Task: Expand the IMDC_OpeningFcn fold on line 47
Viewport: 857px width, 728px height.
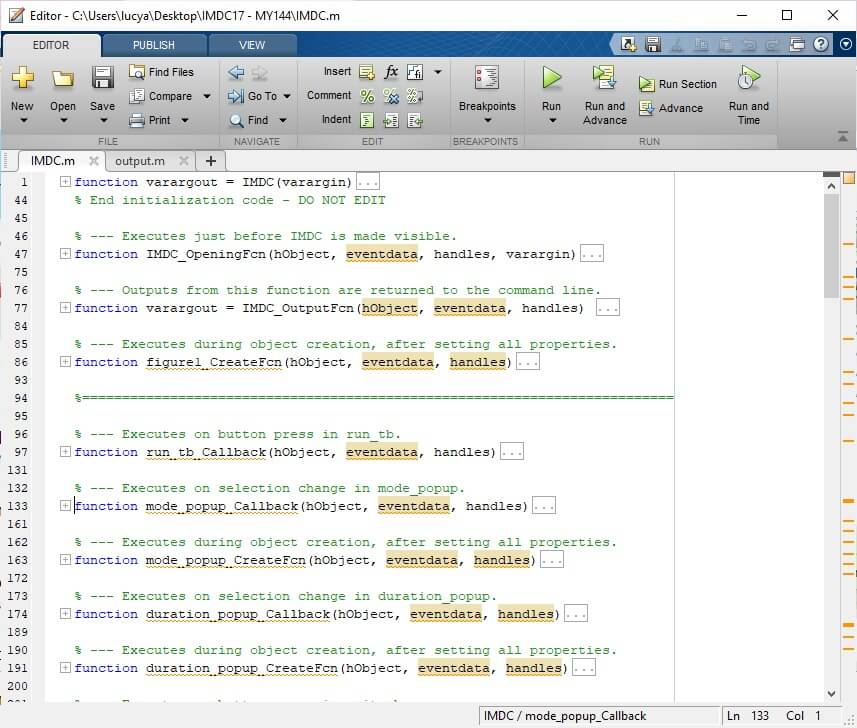Action: tap(65, 254)
